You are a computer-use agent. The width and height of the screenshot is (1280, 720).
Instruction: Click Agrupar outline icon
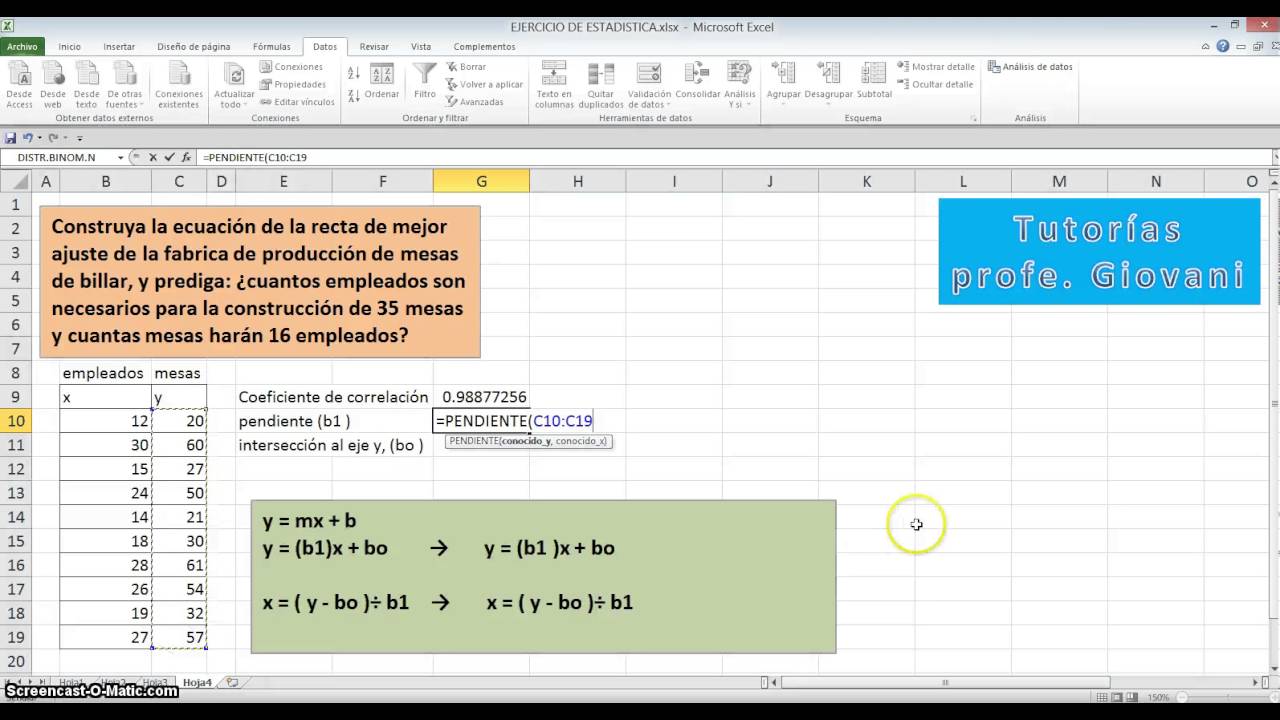[784, 81]
